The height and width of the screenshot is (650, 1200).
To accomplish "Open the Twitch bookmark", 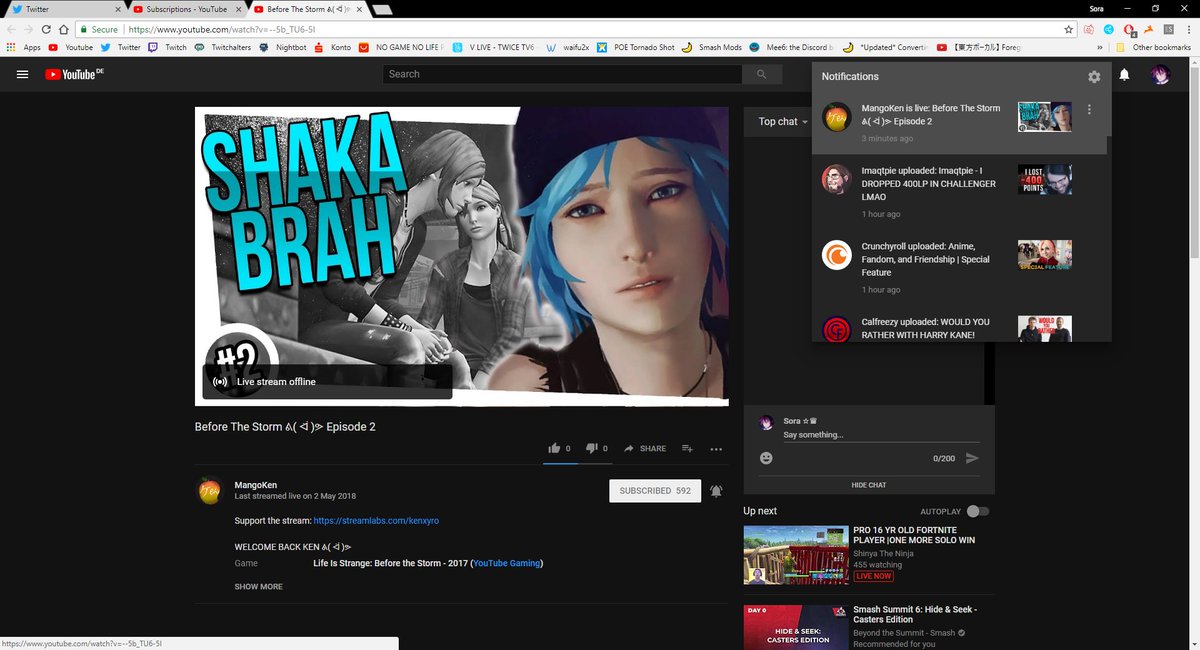I will tap(168, 47).
